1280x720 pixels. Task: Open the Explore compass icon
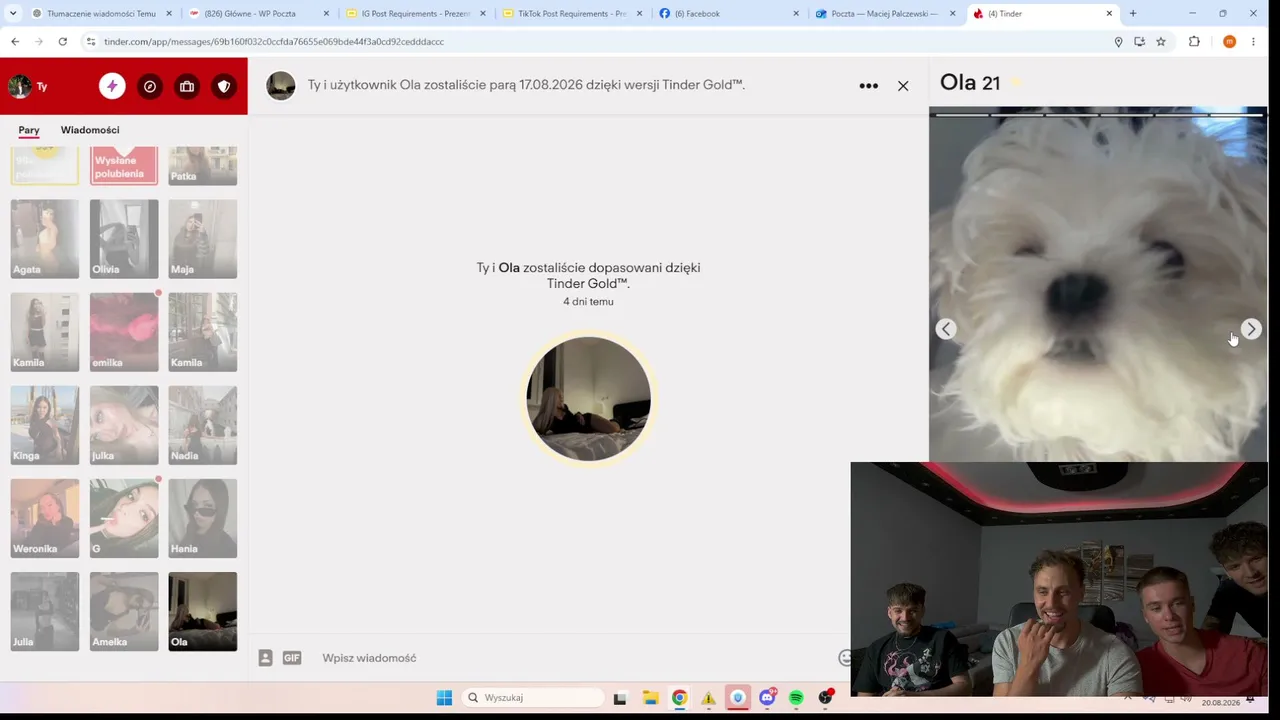(x=150, y=86)
